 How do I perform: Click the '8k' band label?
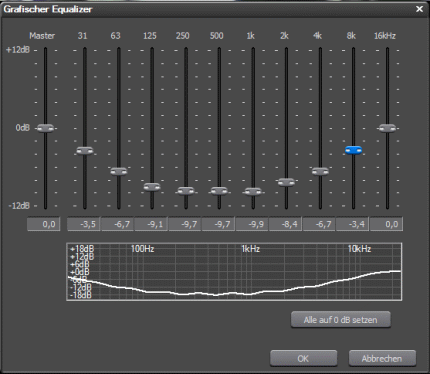(x=351, y=36)
